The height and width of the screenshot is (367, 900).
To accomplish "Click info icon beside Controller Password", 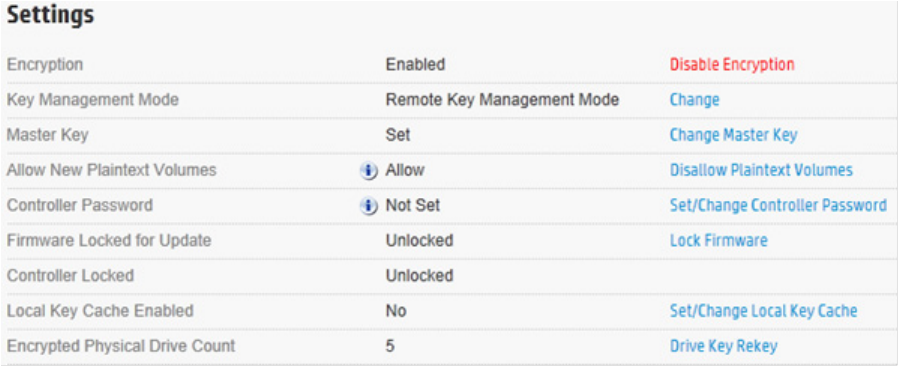I will (x=368, y=206).
